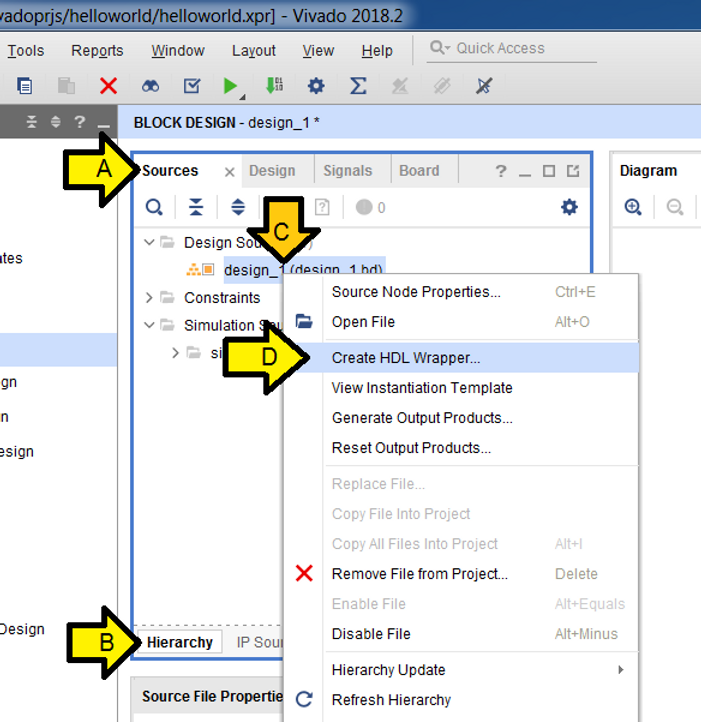Open Quick Access search dropdown

click(x=440, y=48)
